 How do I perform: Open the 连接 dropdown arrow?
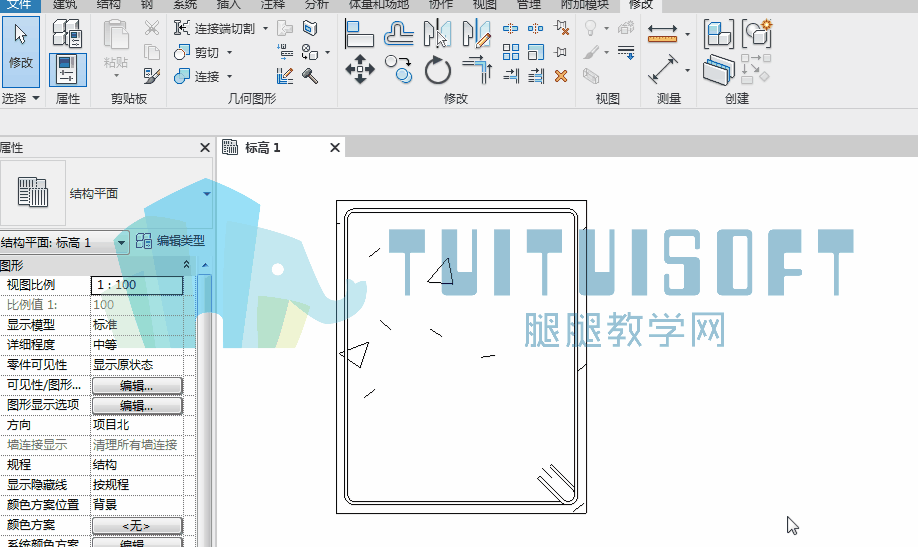click(x=230, y=76)
